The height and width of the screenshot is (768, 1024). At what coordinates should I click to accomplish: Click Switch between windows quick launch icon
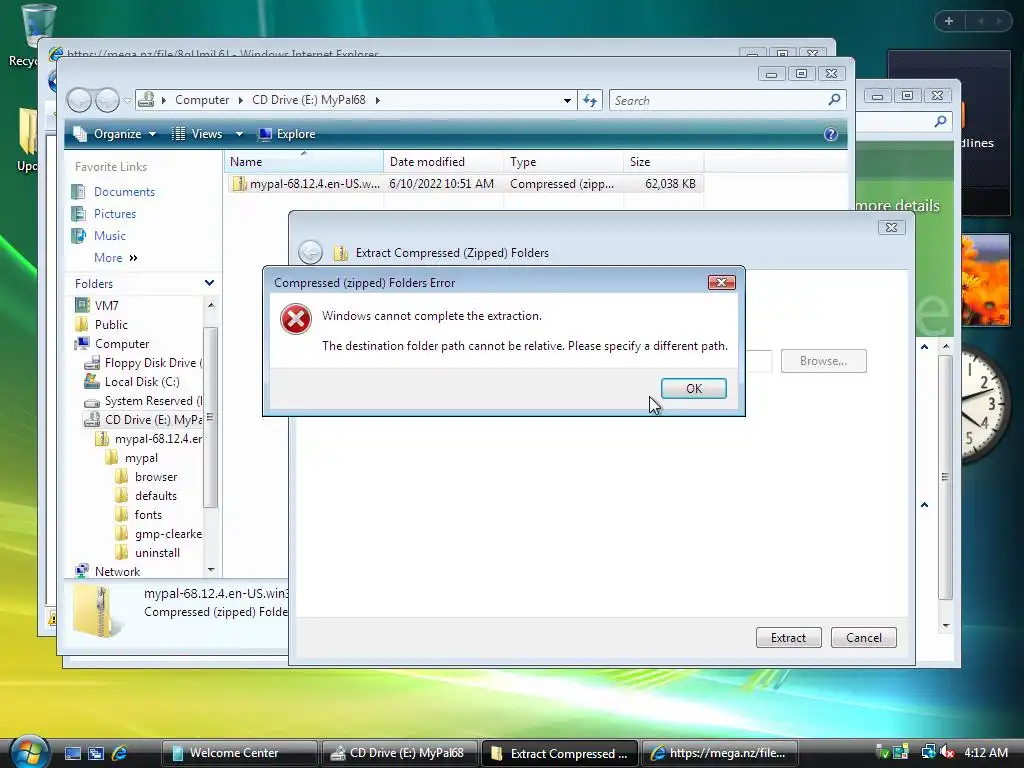(x=96, y=753)
